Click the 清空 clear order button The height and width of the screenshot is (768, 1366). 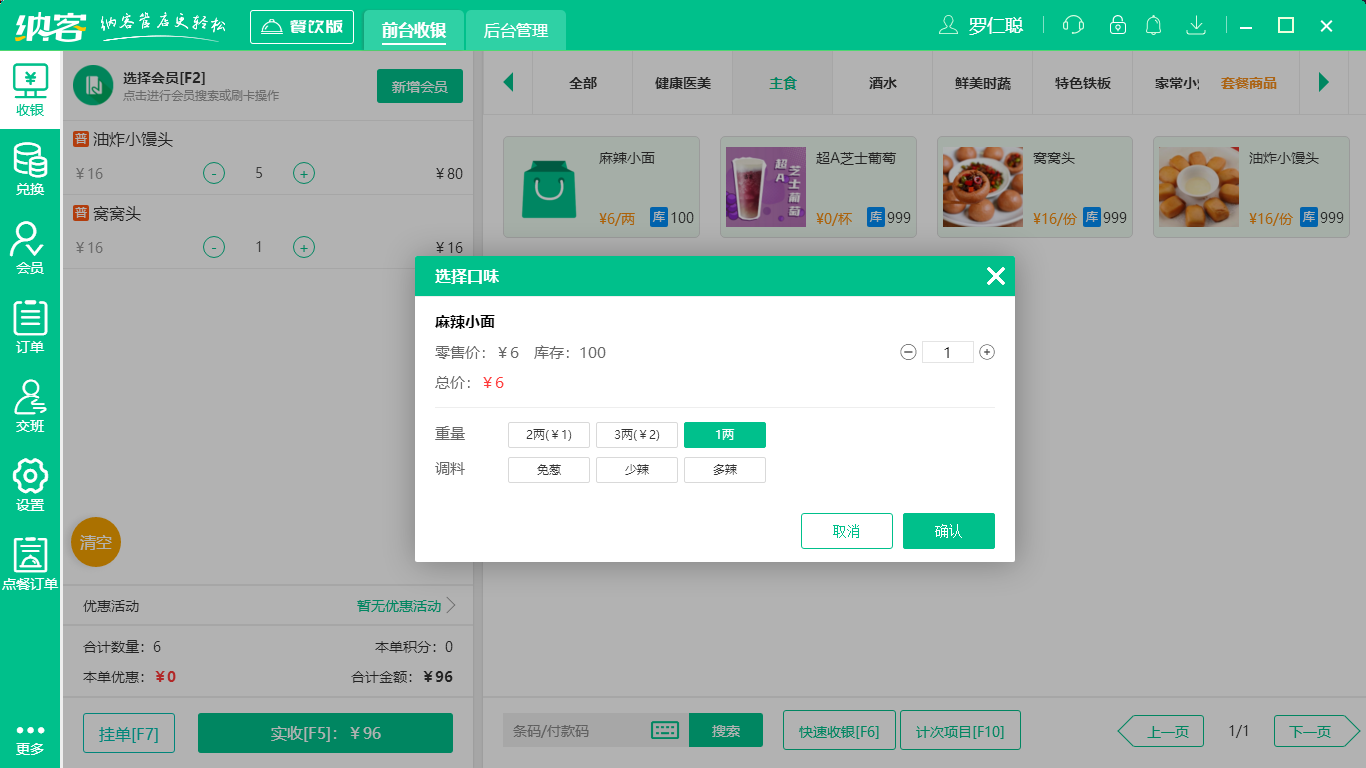pyautogui.click(x=95, y=542)
